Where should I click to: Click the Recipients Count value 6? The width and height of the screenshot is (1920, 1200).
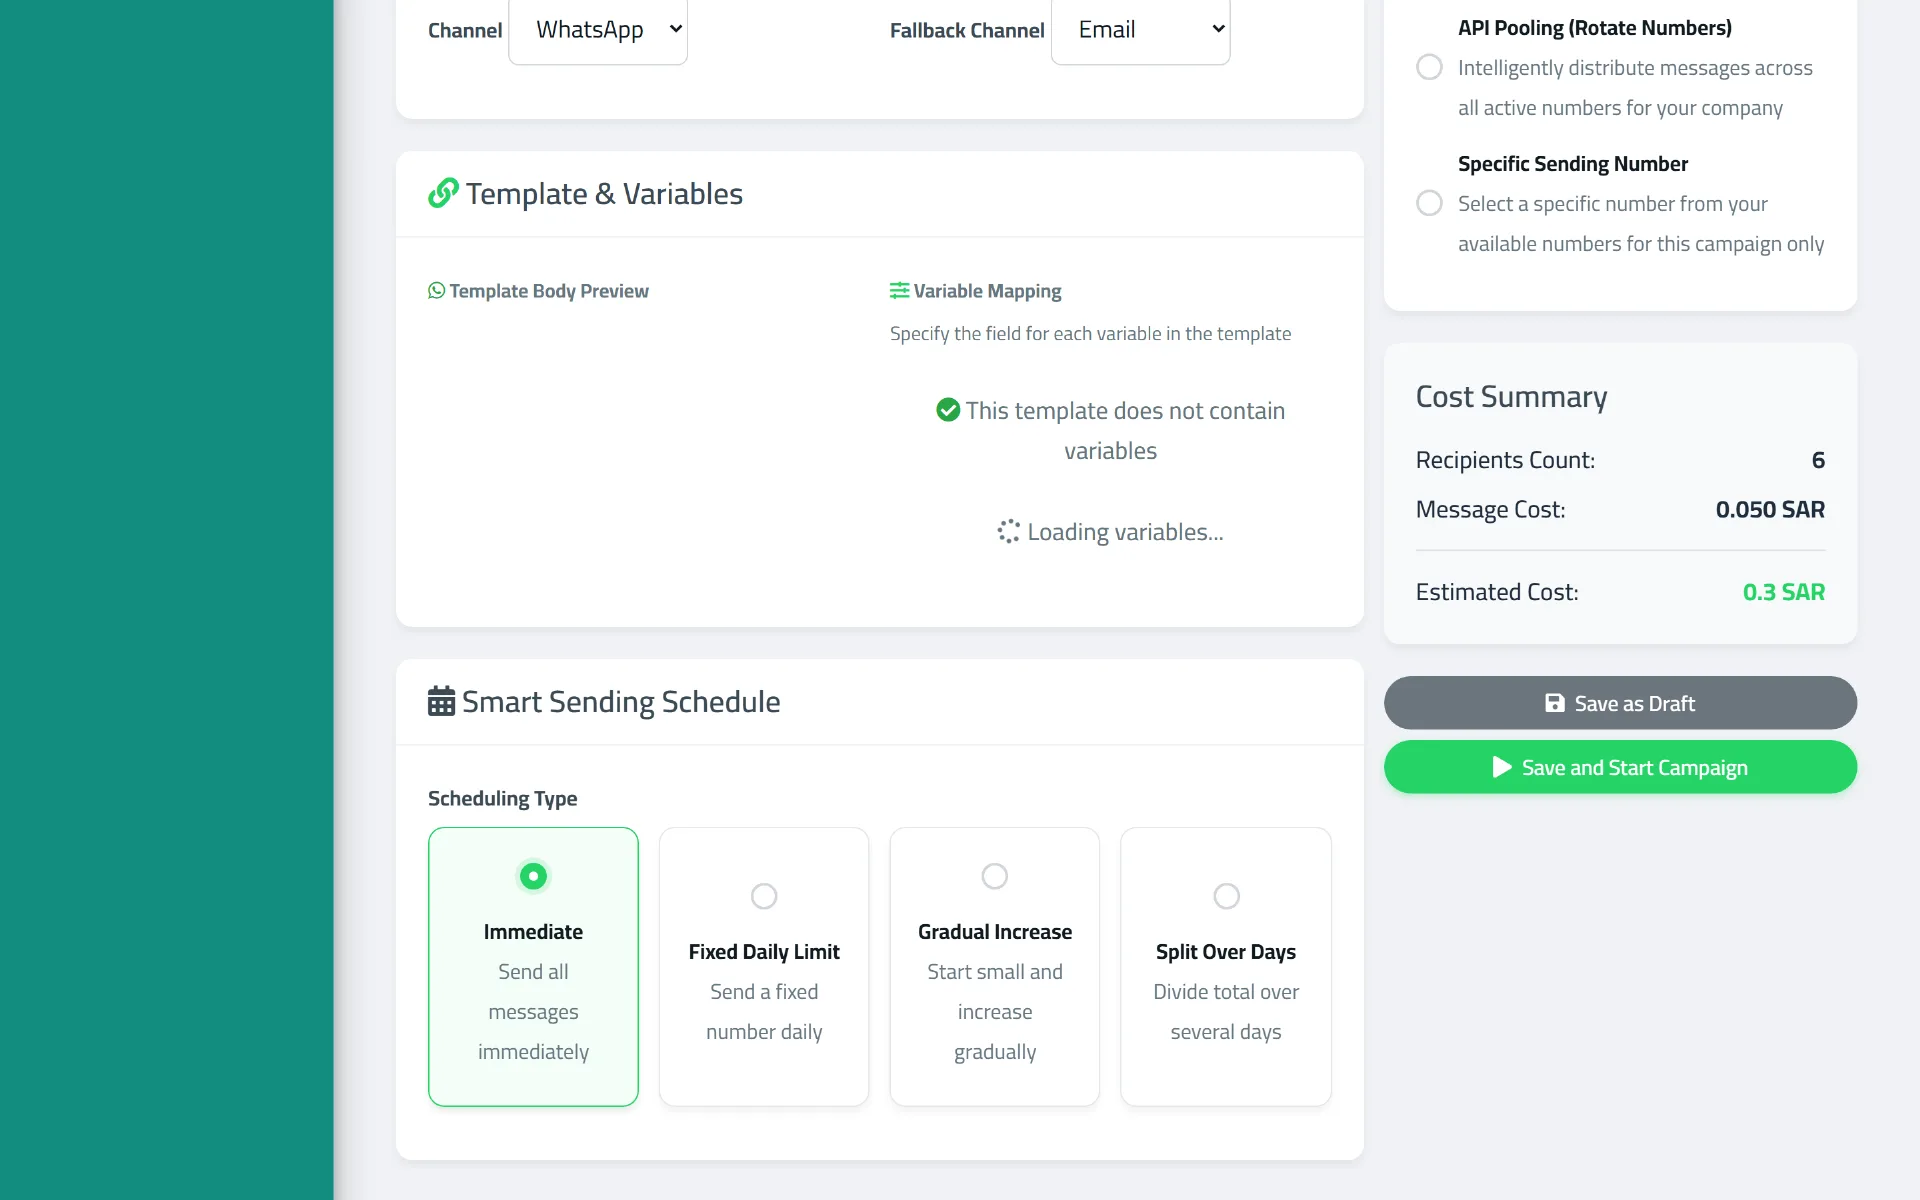pos(1818,460)
